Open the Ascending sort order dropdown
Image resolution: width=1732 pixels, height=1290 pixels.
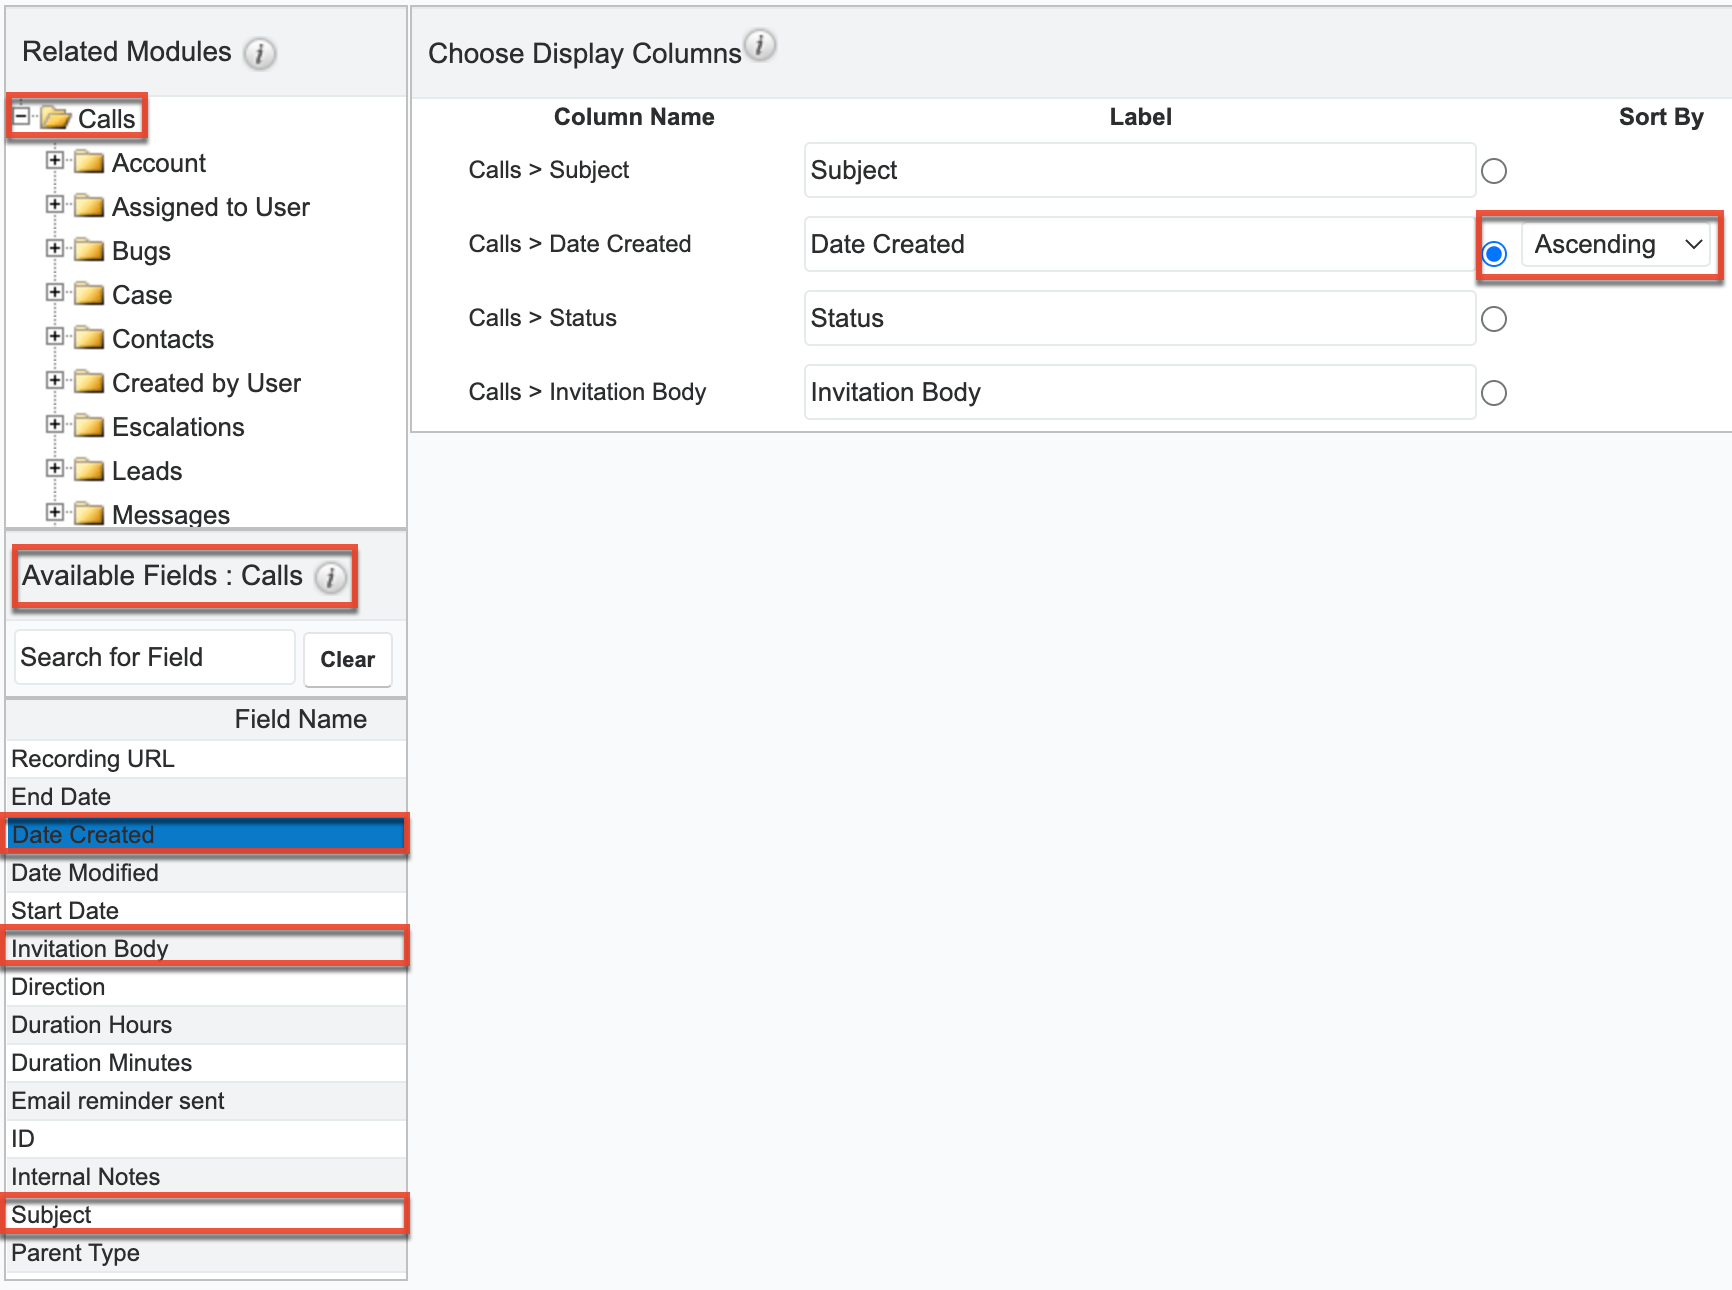point(1617,245)
